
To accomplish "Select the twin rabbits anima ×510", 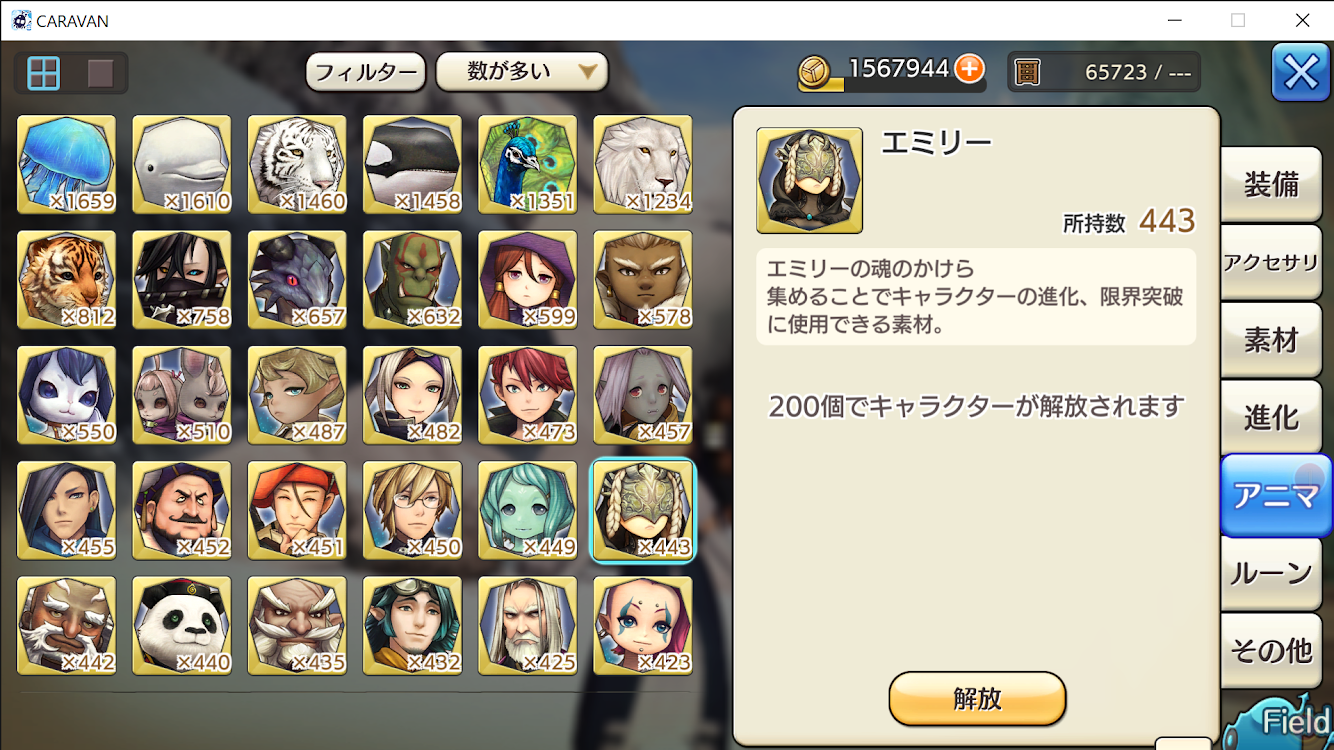I will point(182,395).
